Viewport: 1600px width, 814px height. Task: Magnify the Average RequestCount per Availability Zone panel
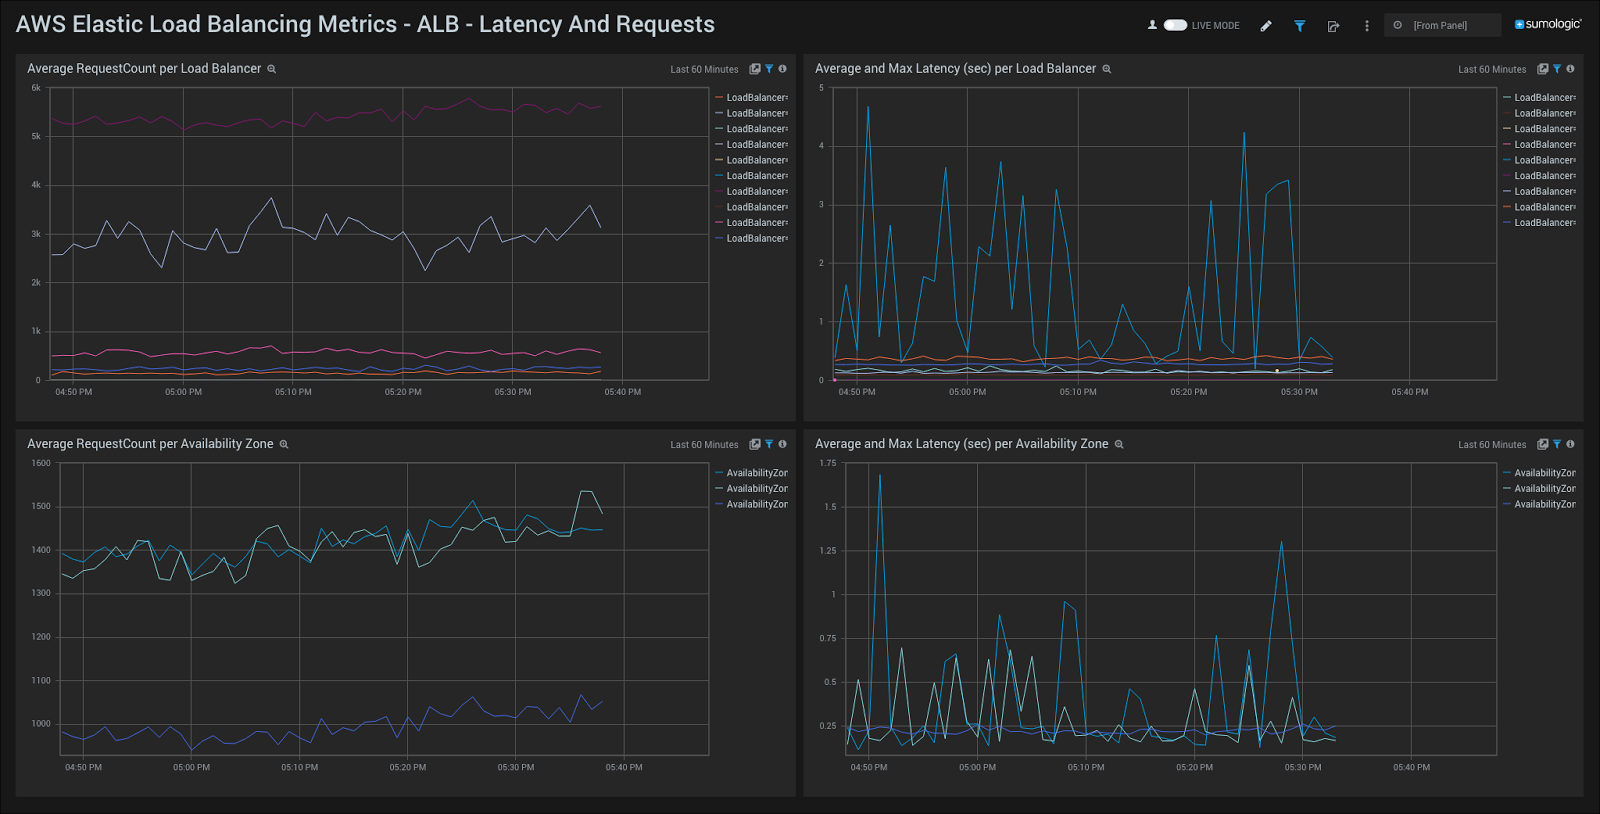(284, 444)
